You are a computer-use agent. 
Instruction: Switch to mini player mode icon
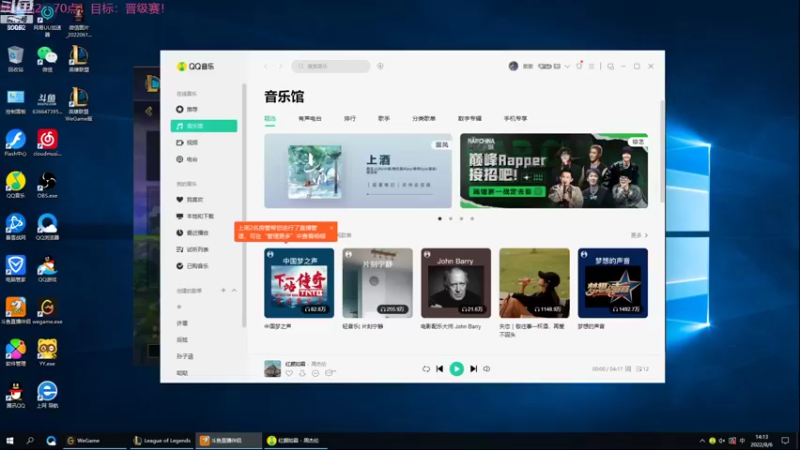pyautogui.click(x=611, y=66)
